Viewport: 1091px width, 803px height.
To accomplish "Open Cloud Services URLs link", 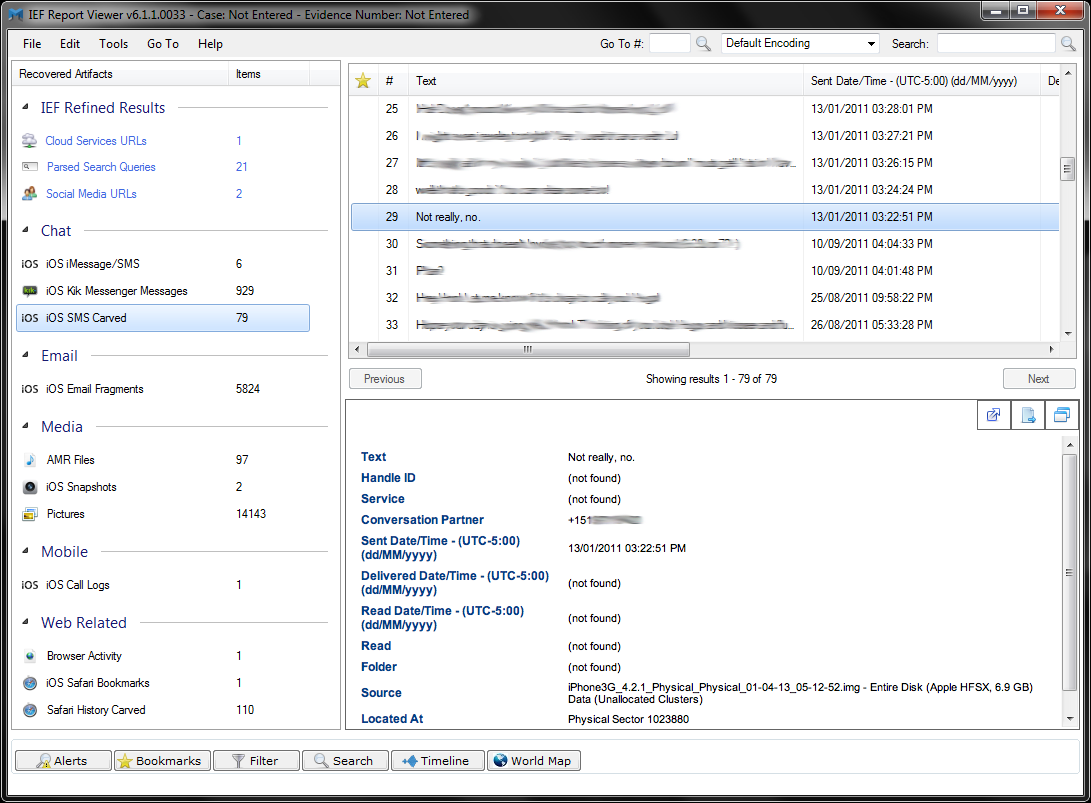I will (x=96, y=141).
